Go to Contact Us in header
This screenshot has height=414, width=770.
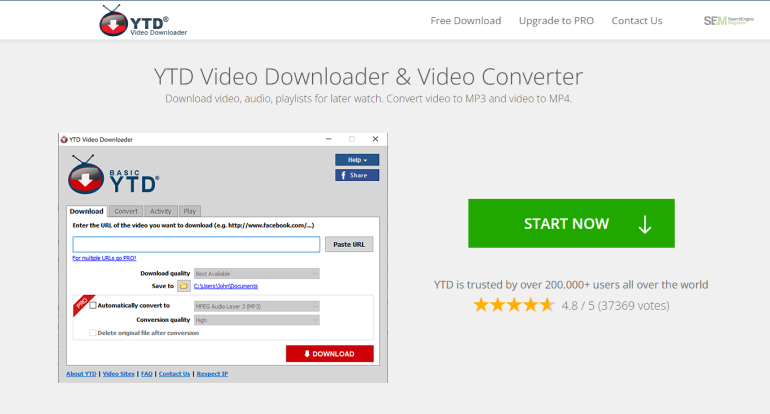[636, 21]
